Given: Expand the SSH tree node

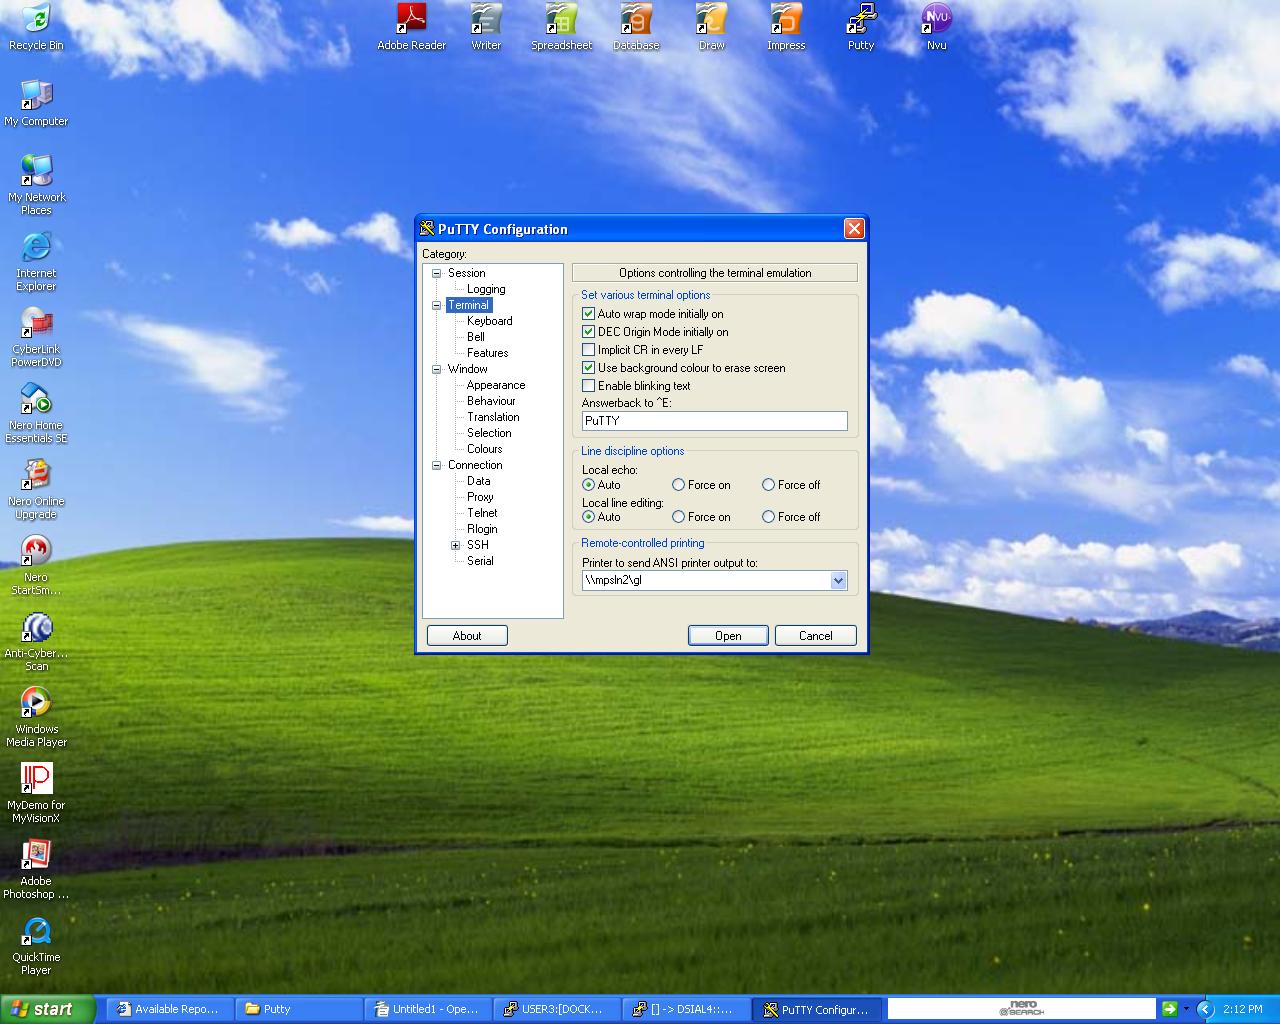Looking at the screenshot, I should tap(455, 545).
